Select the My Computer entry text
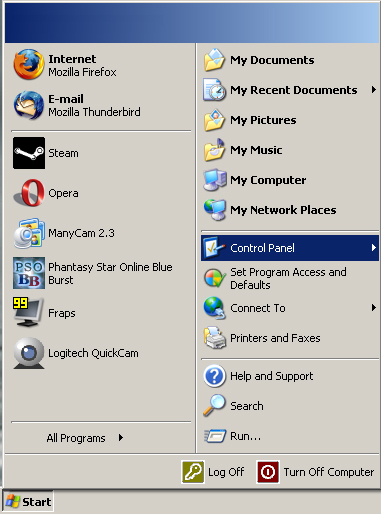 point(268,180)
